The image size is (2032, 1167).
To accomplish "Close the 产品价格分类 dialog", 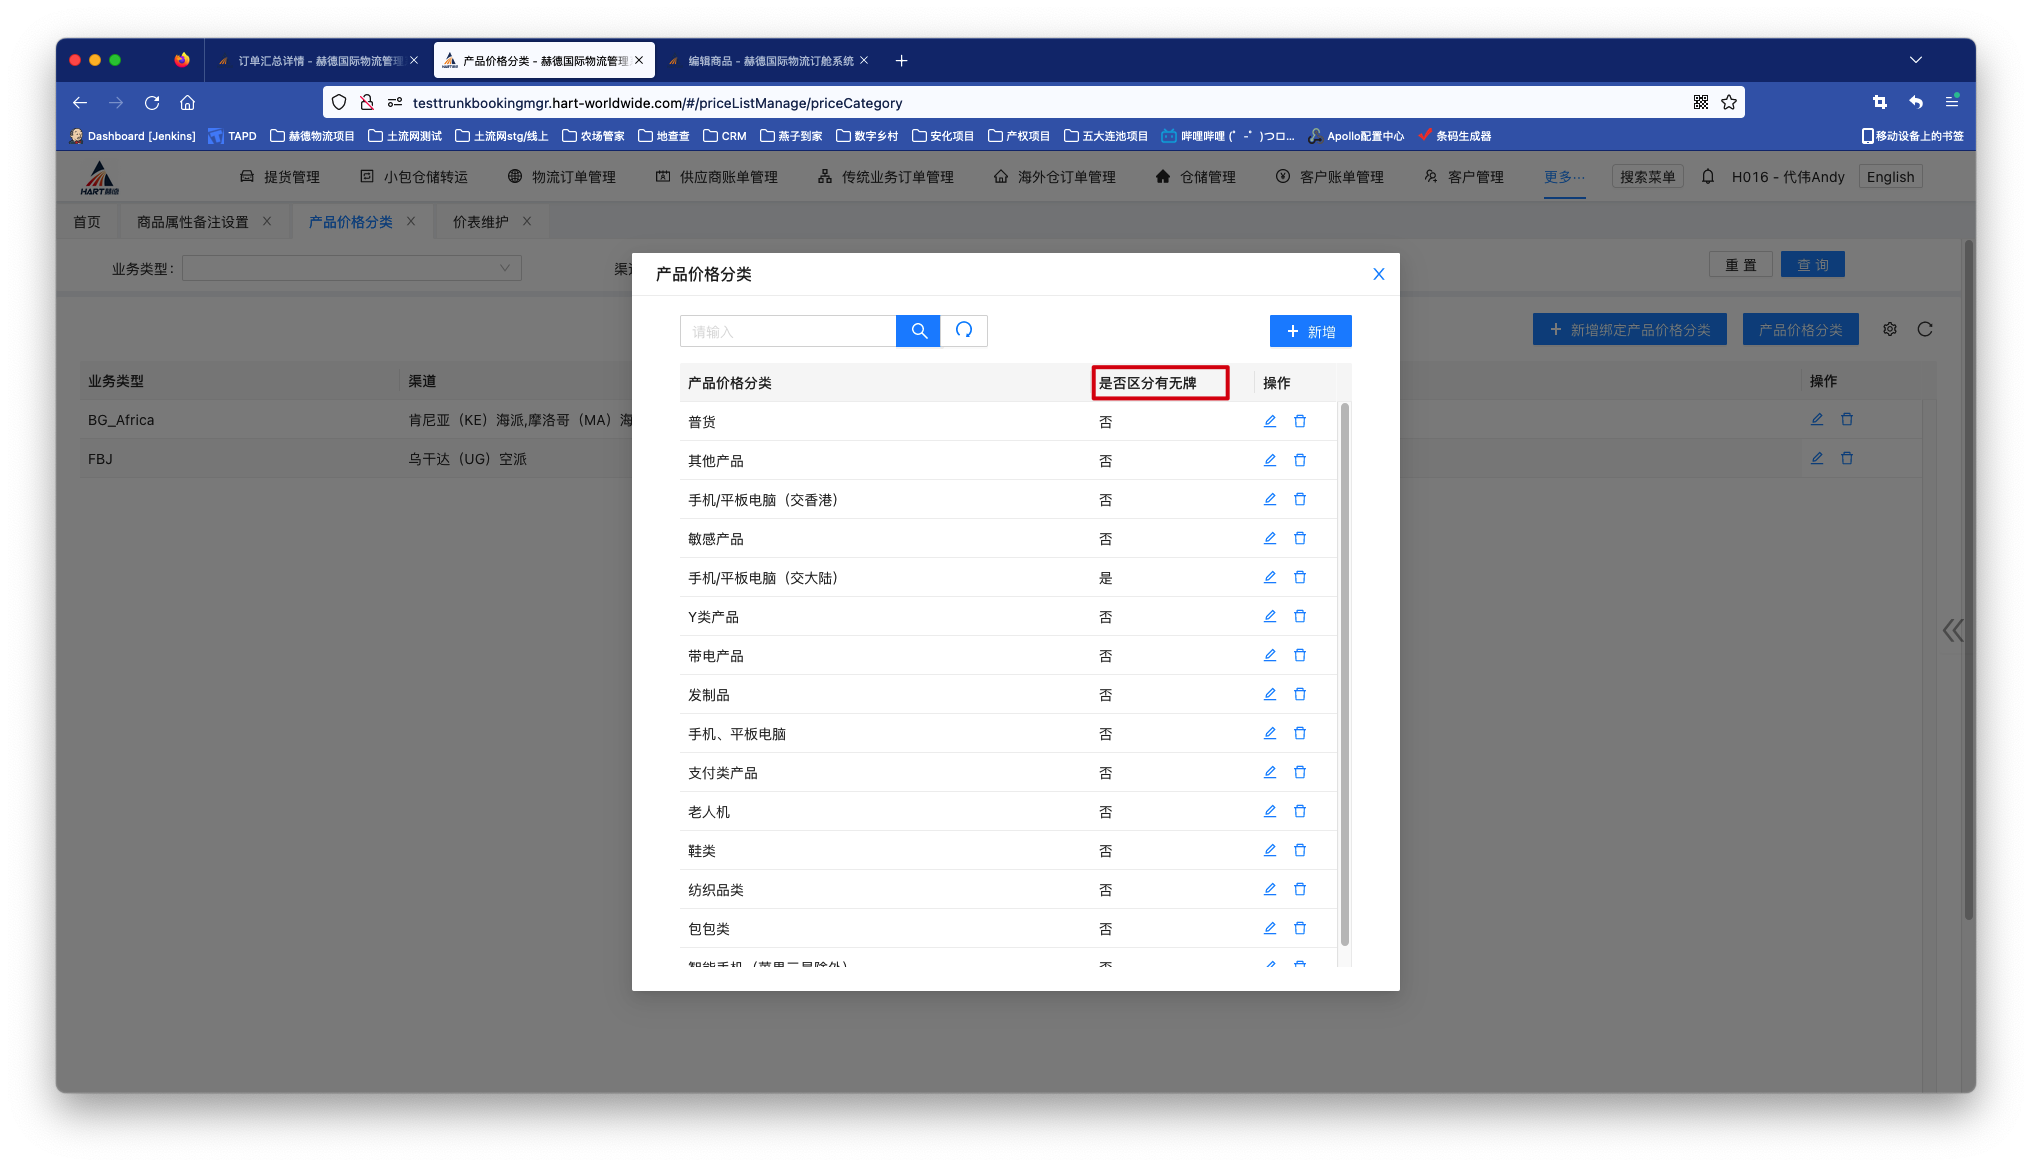I will point(1379,274).
